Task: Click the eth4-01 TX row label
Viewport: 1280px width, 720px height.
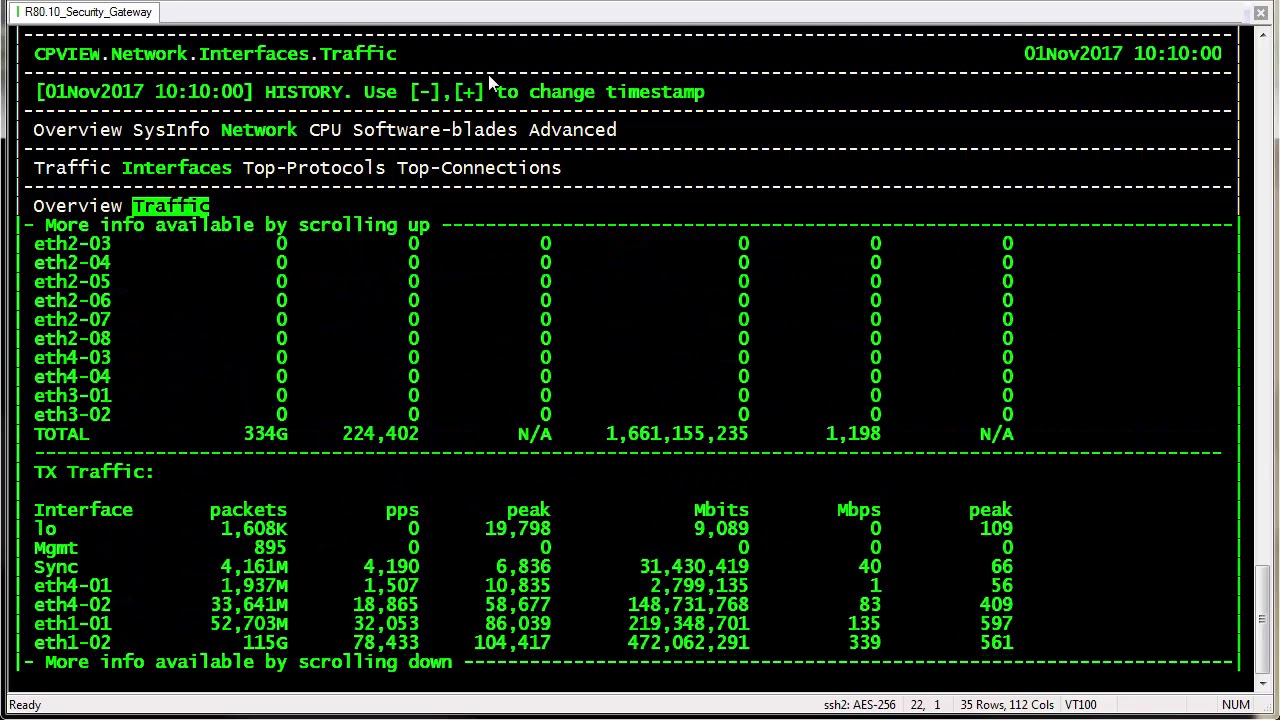Action: (x=72, y=586)
